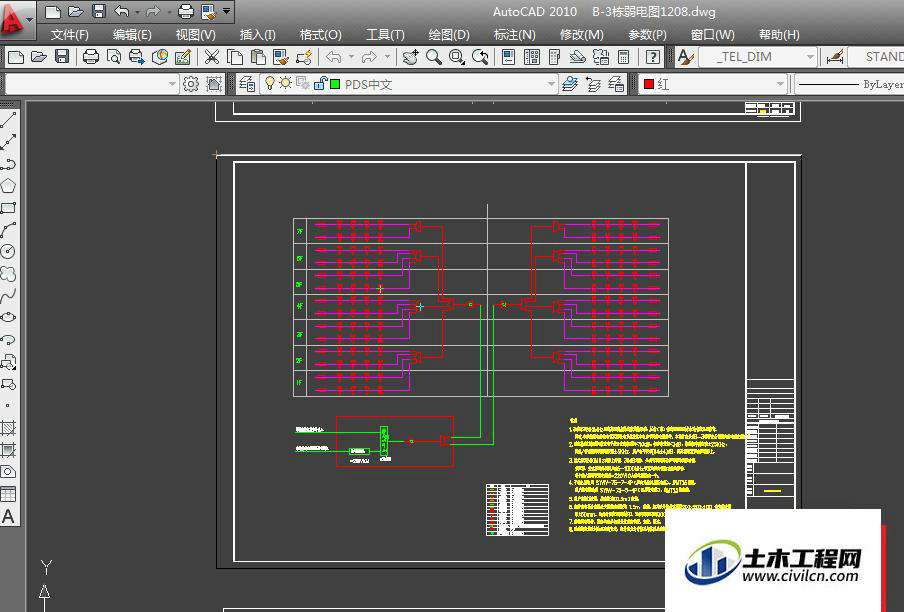Open Plot Preview

tap(114, 56)
